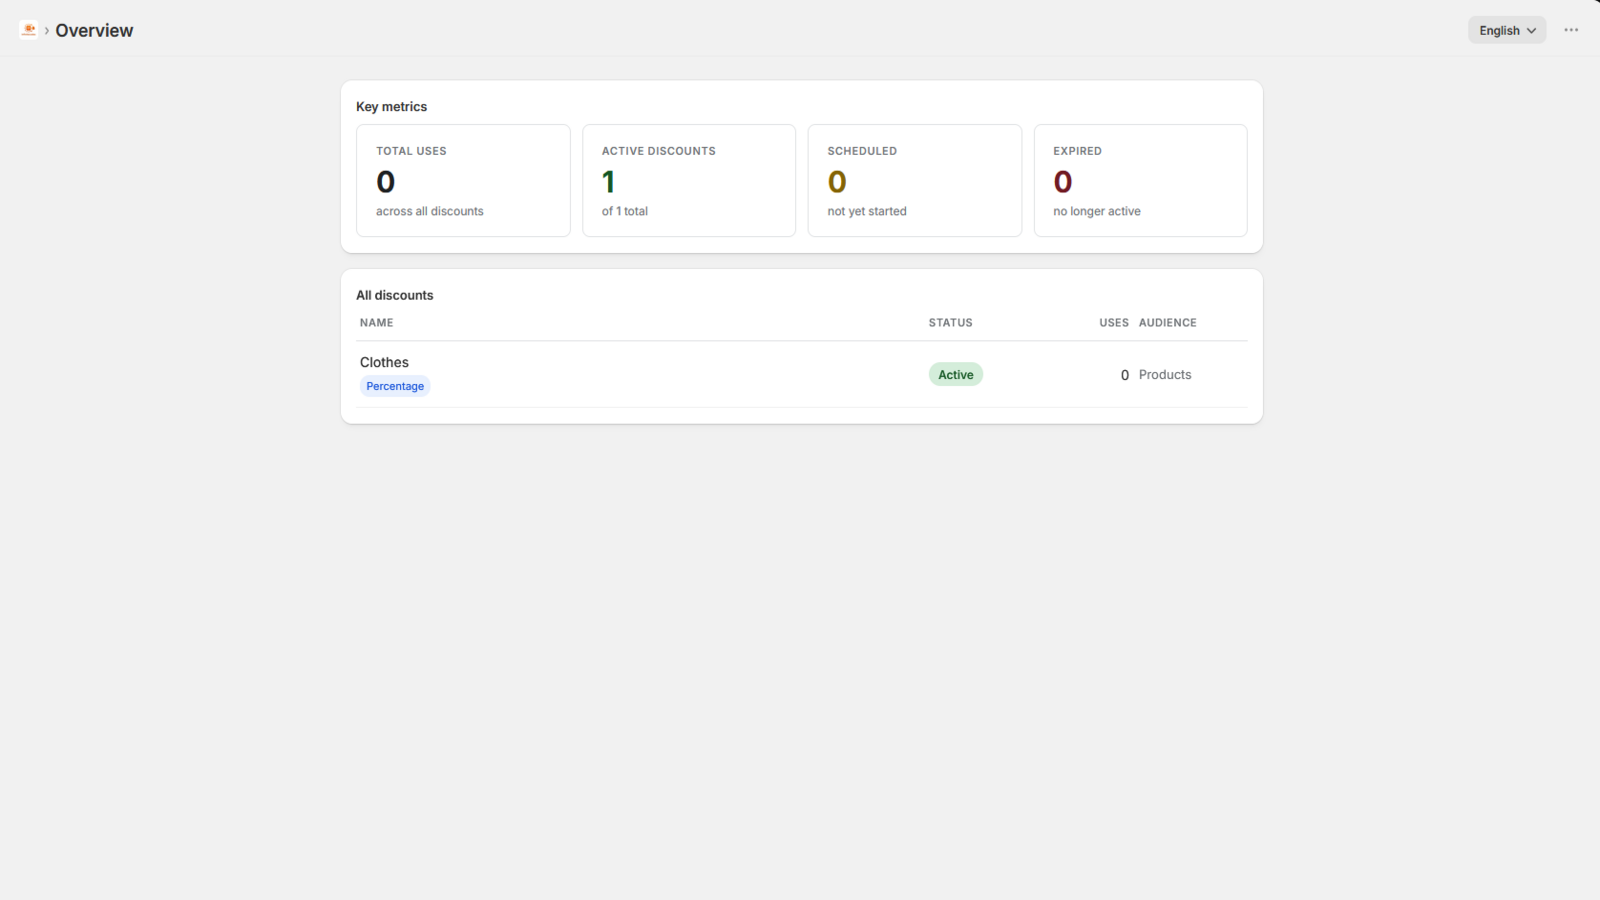Viewport: 1600px width, 900px height.
Task: Click the Percentage badge under Clothes
Action: [395, 386]
